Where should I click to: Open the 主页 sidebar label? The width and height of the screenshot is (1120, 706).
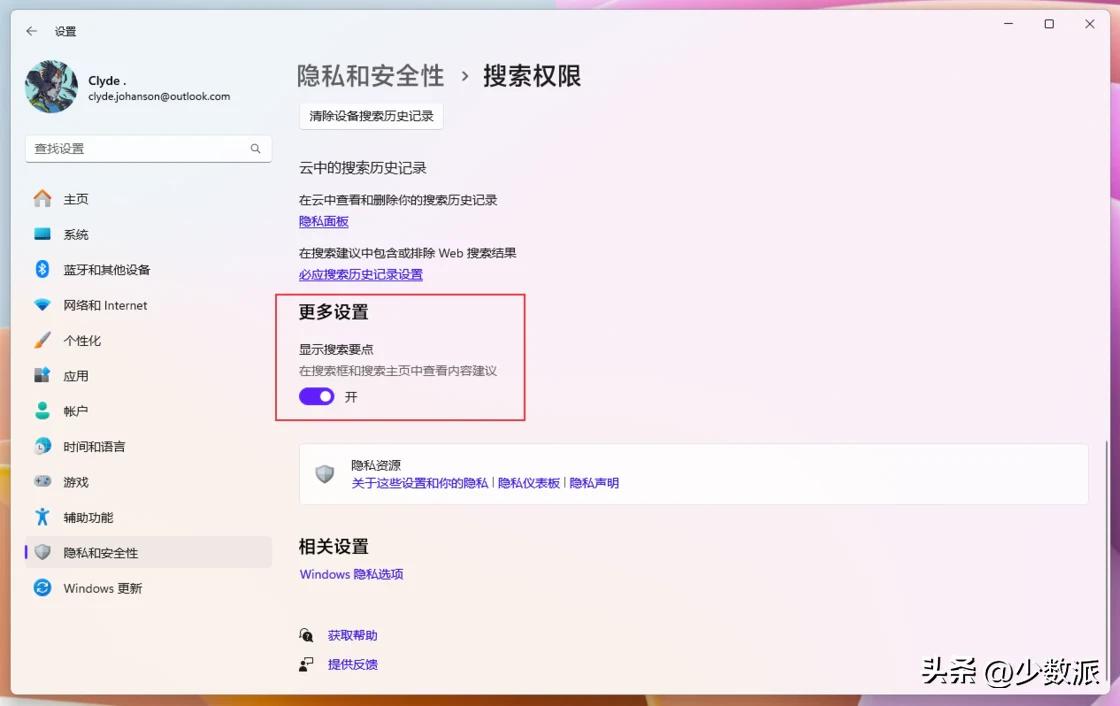coord(76,199)
